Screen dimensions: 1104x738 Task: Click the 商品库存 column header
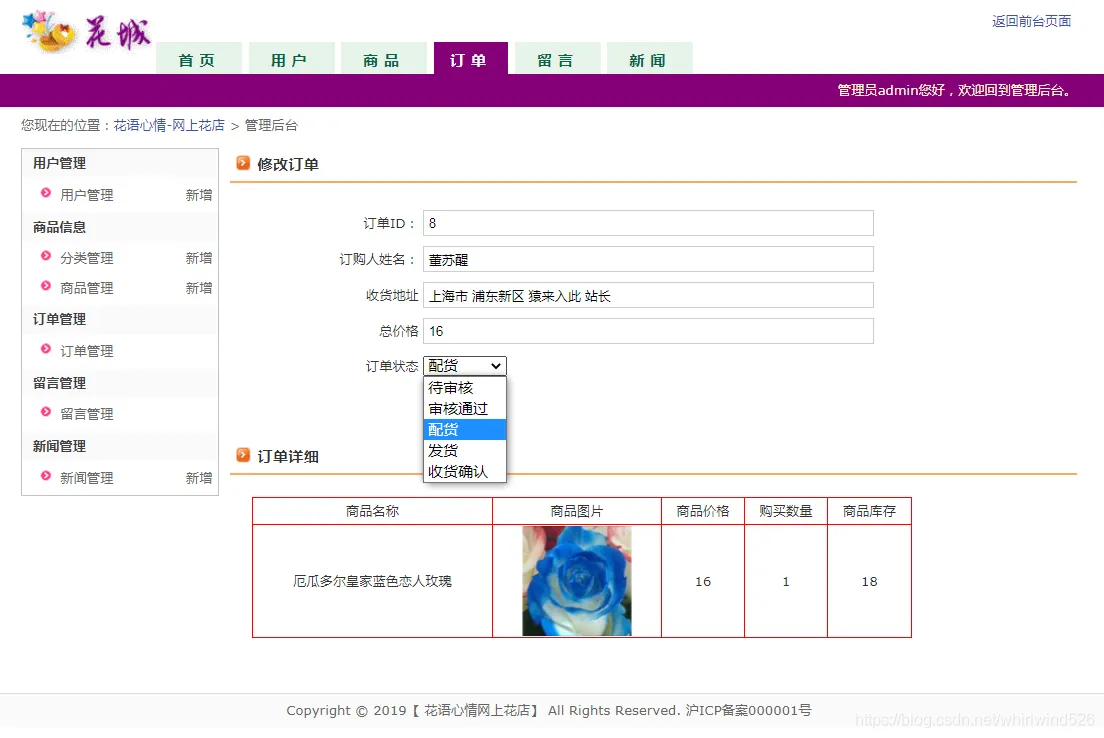point(870,511)
